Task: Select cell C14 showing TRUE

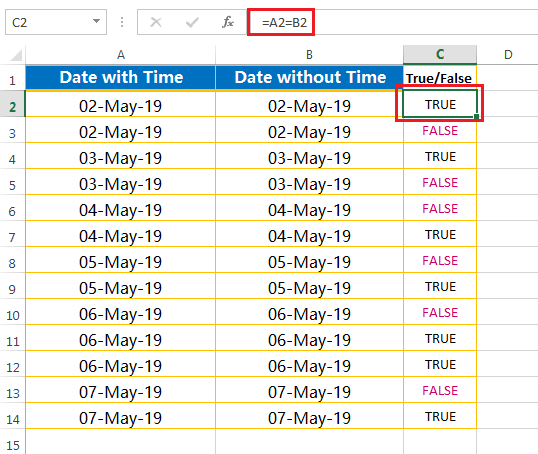Action: click(440, 417)
